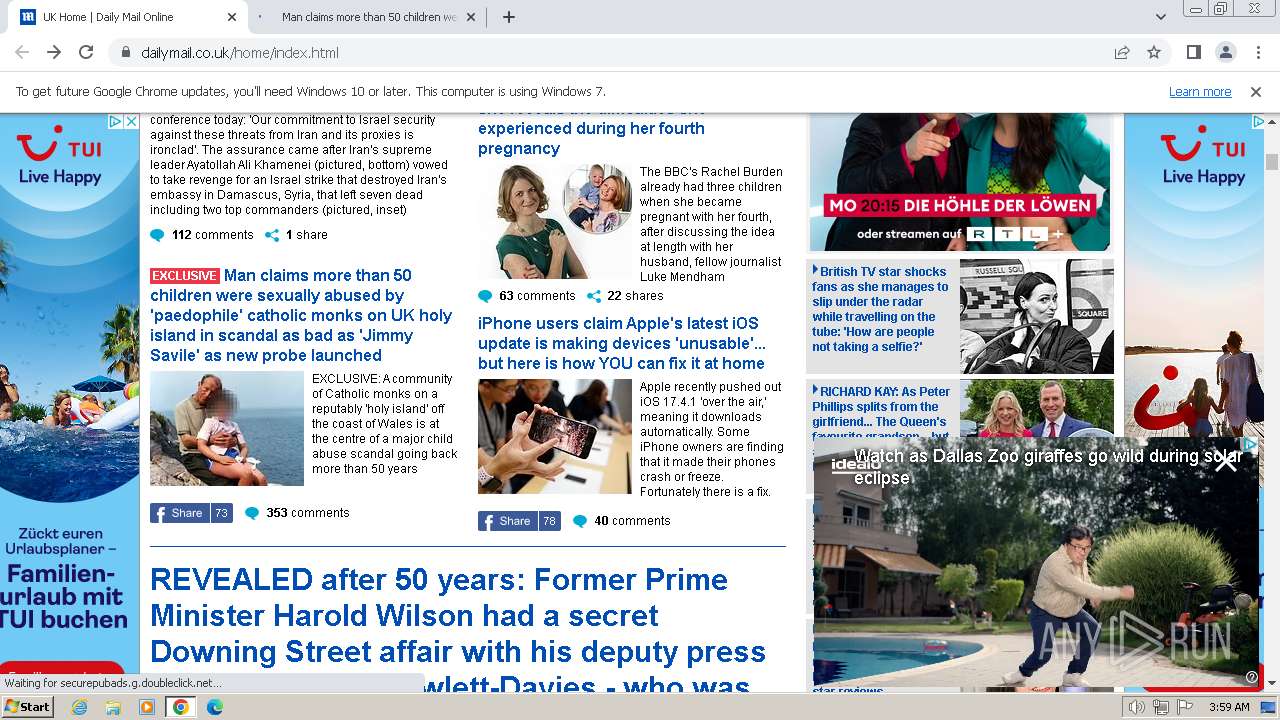The image size is (1280, 720).
Task: Bookmark this page with the star icon
Action: click(x=1154, y=53)
